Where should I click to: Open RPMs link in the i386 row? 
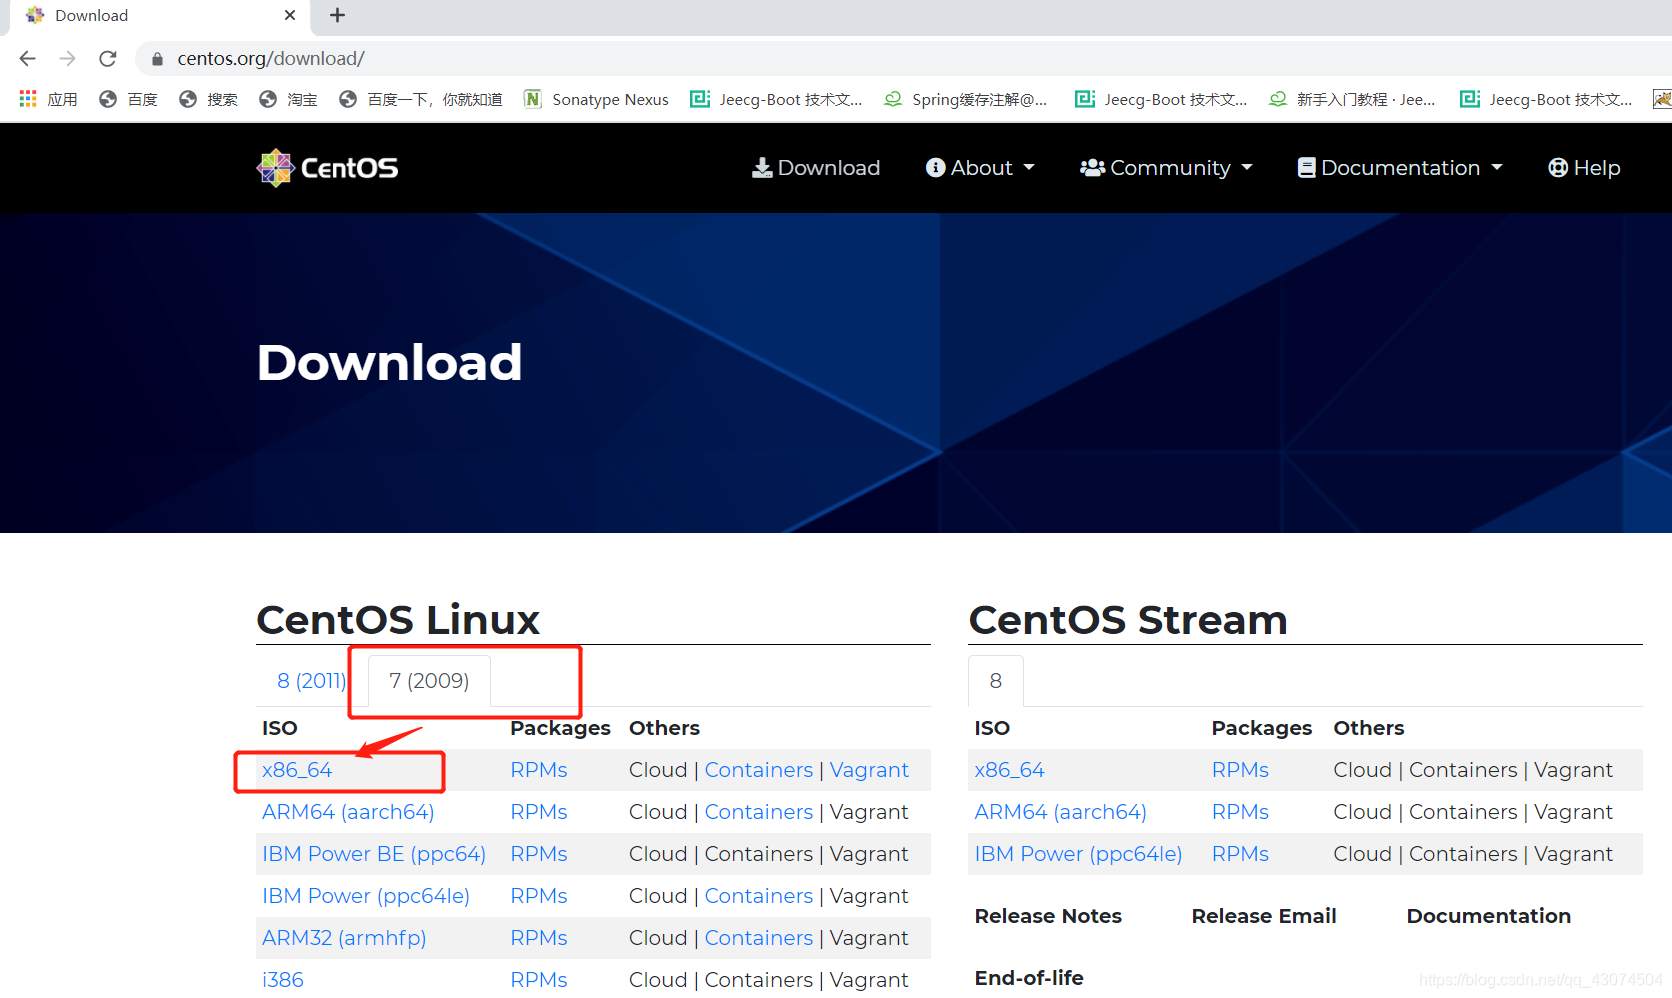(539, 980)
